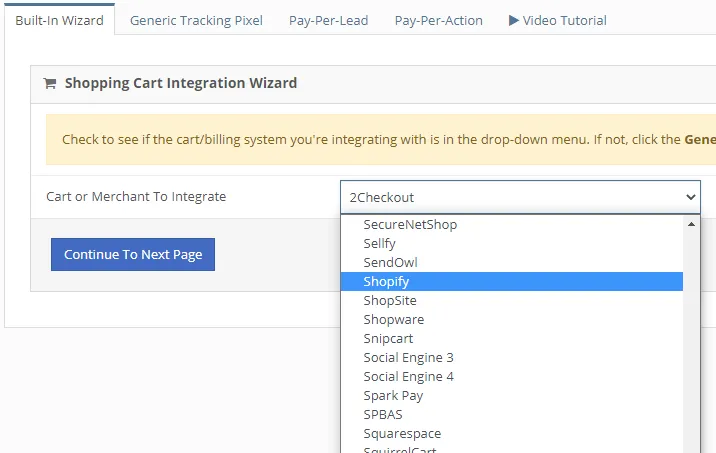Switch to Generic Tracking Pixel tab
716x453 pixels.
tap(196, 21)
